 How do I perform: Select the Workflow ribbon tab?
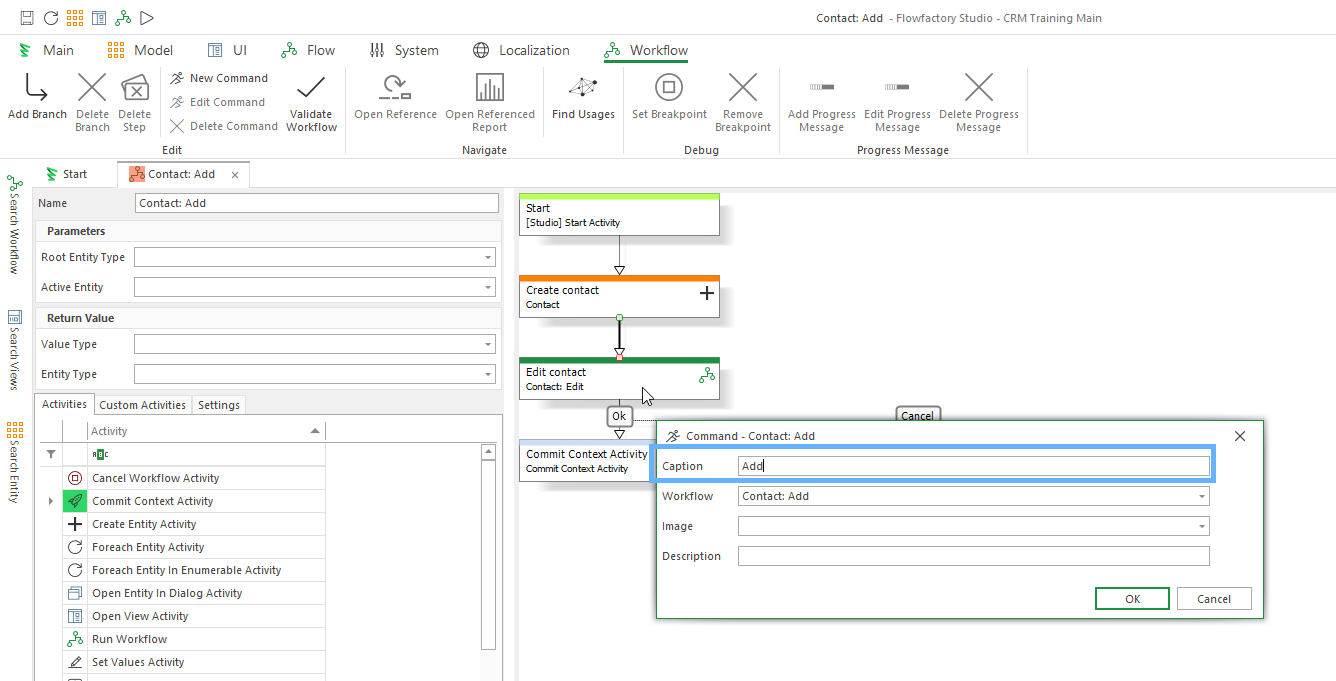[x=646, y=50]
